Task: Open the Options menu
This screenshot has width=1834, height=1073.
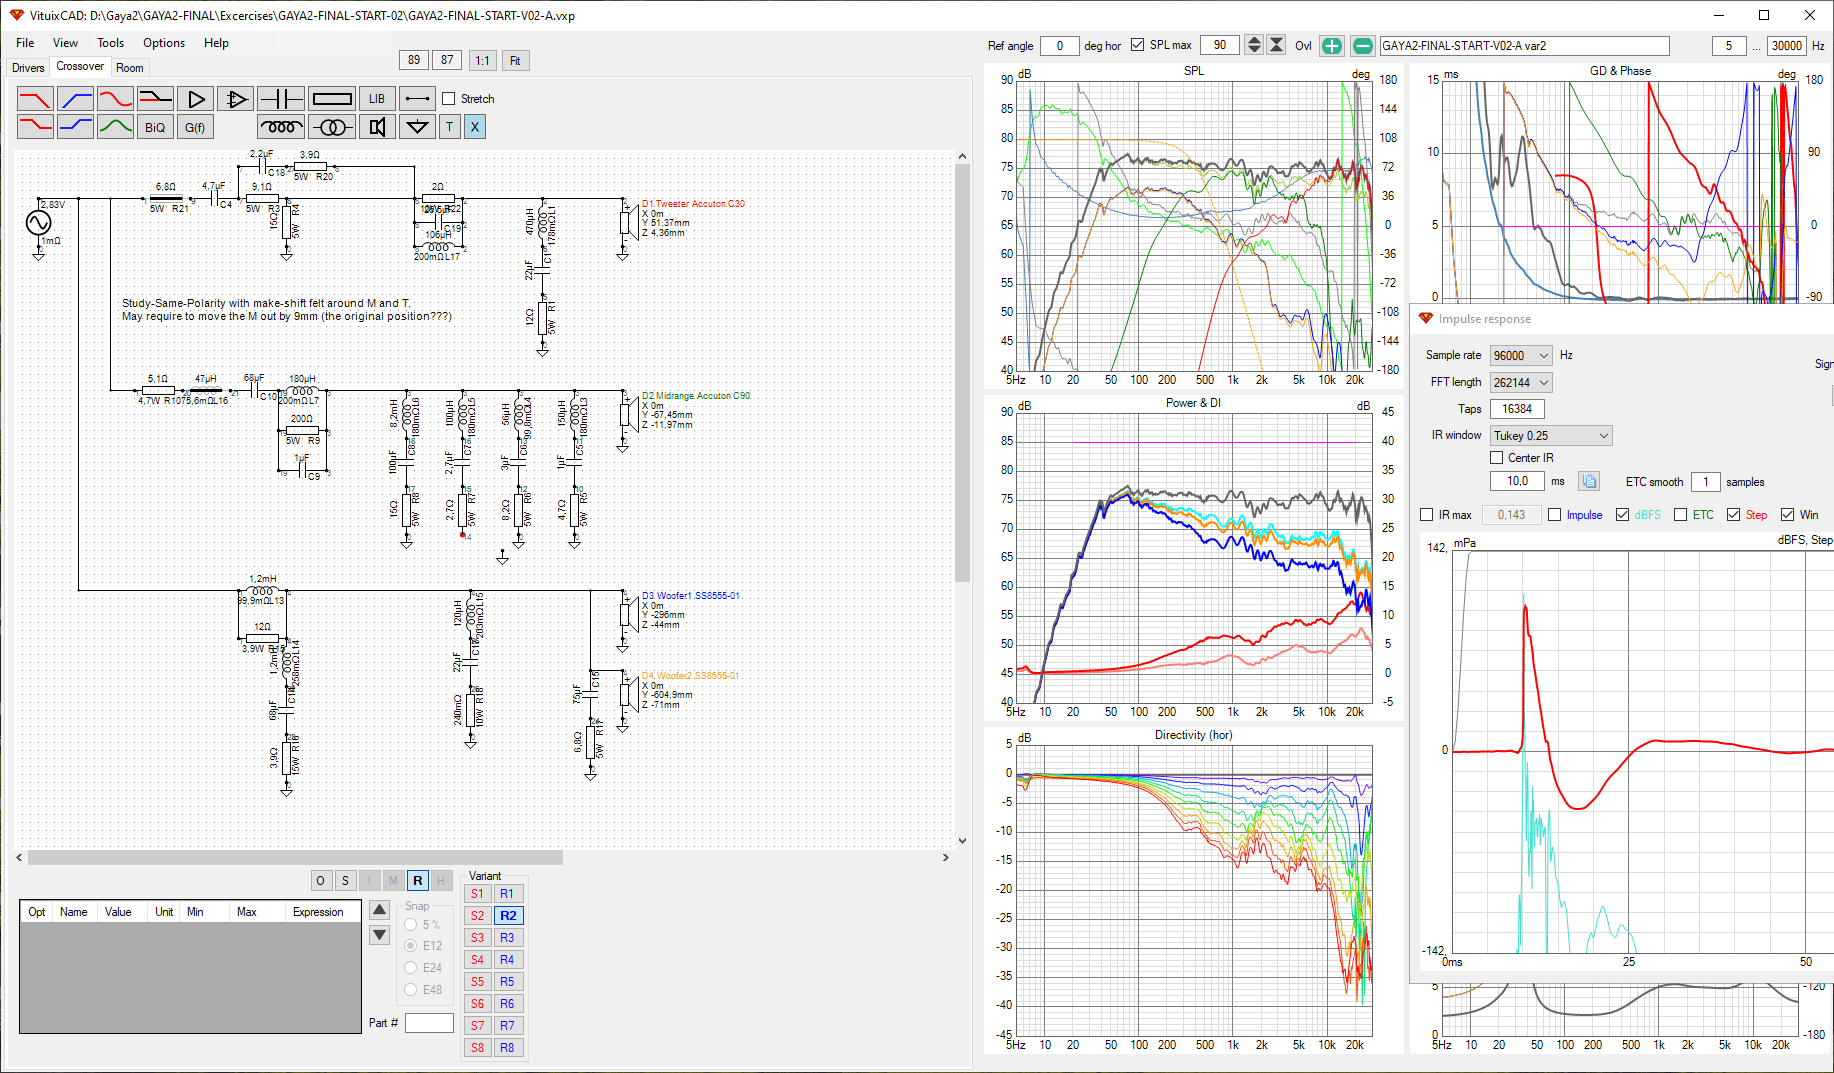Action: tap(164, 43)
